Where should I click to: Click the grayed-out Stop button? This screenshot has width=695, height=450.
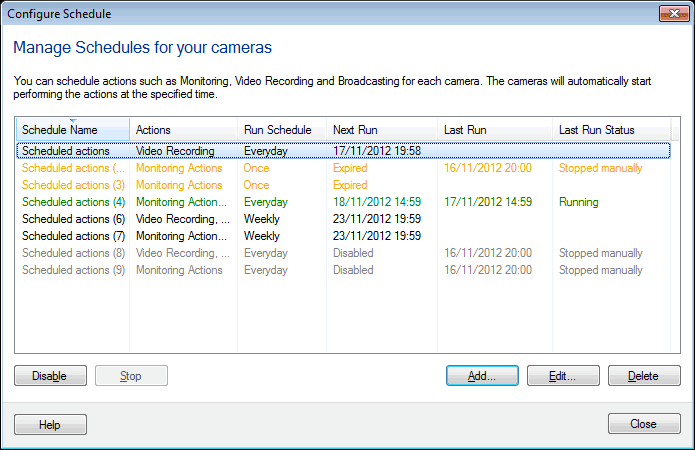[131, 376]
